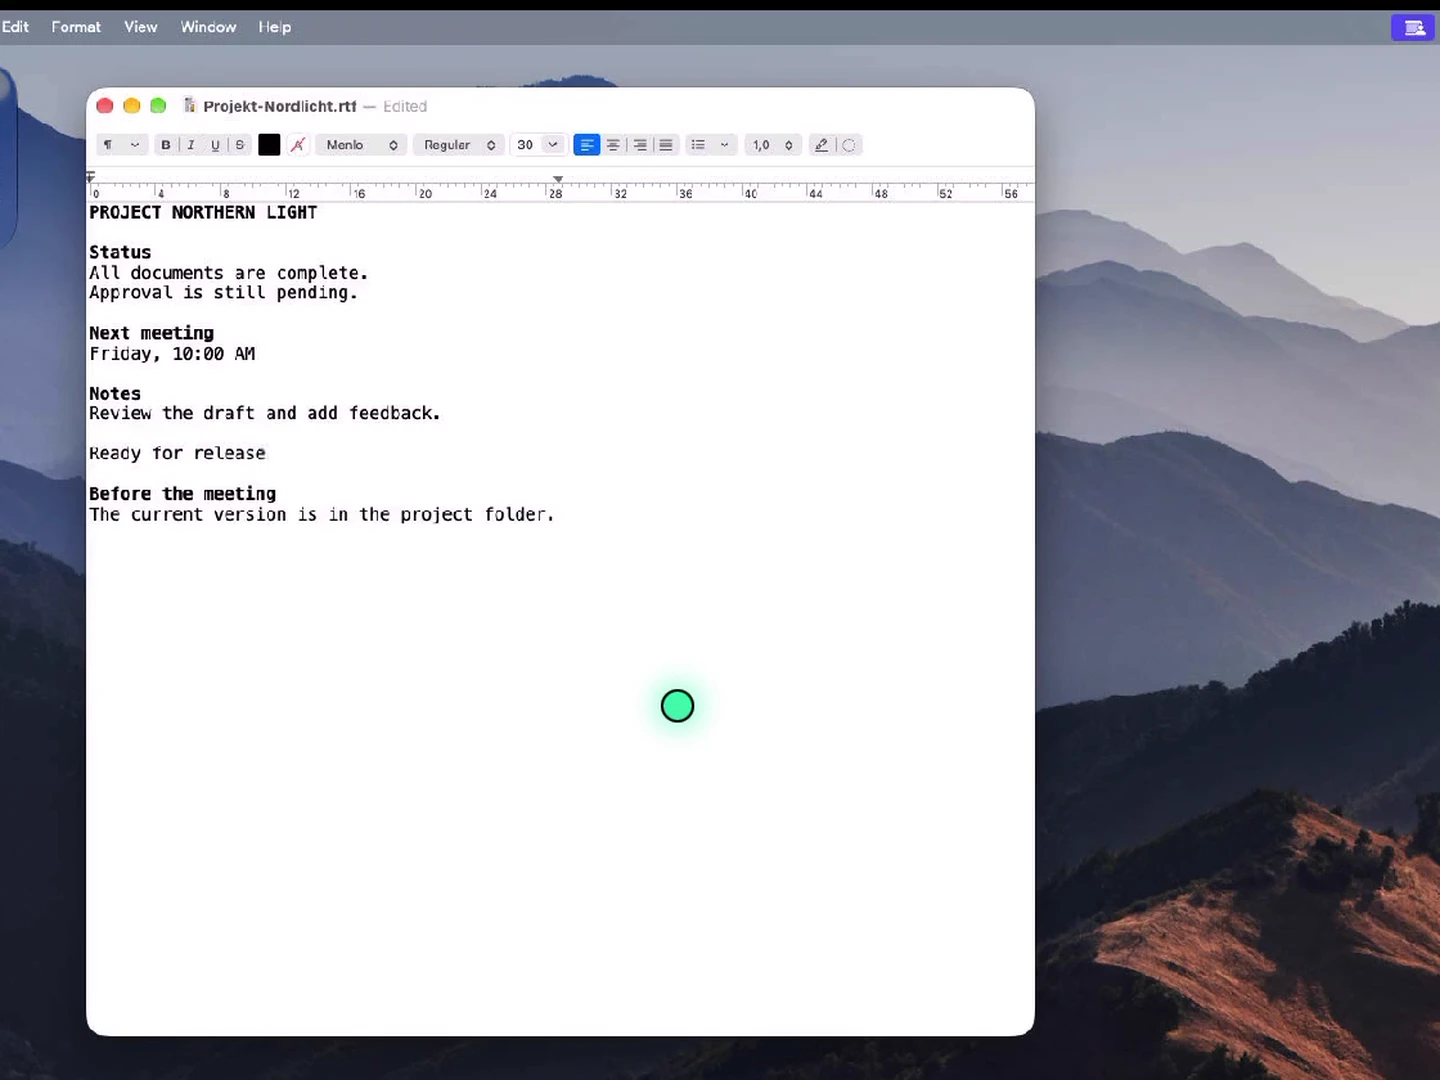Click the tab stop marker on ruler

point(558,179)
